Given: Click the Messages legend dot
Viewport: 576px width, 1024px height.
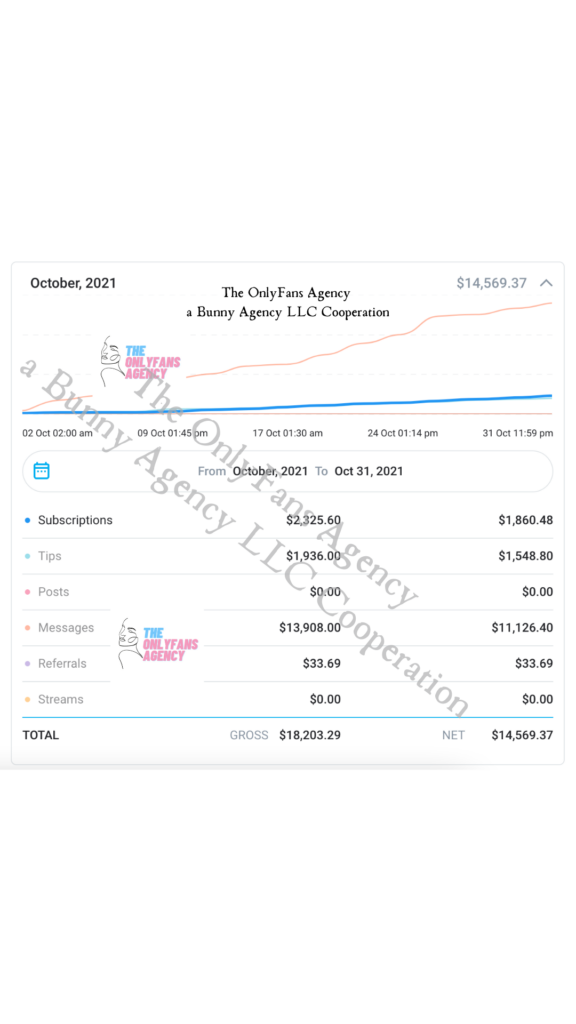Looking at the screenshot, I should (x=27, y=628).
